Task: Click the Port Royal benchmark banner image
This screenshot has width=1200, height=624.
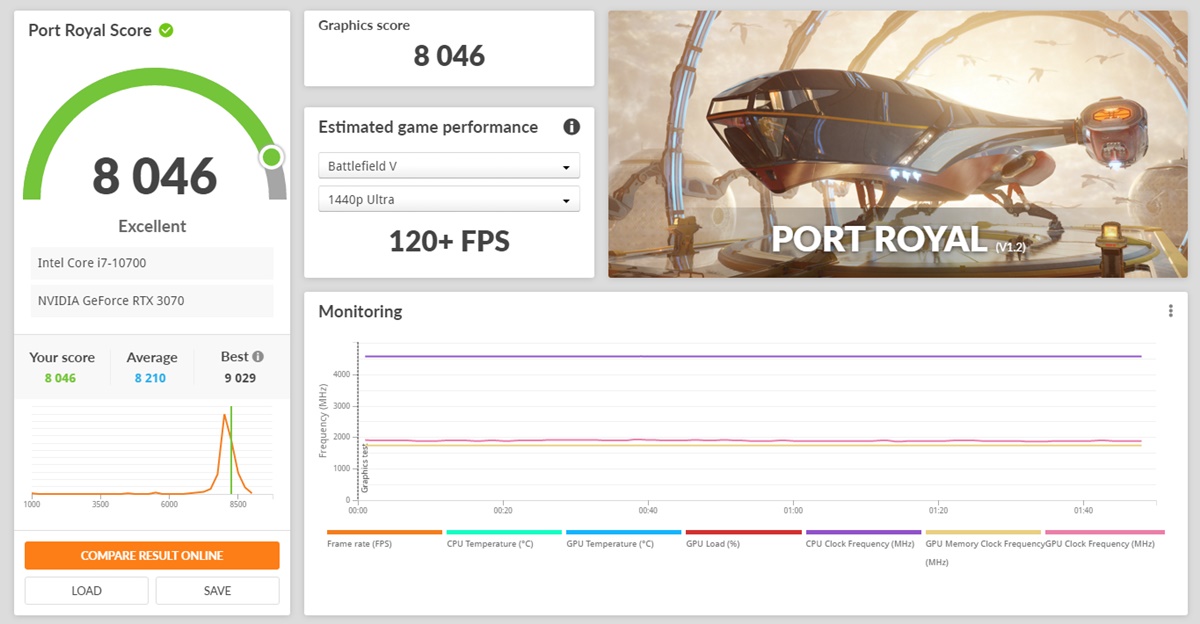Action: 897,144
